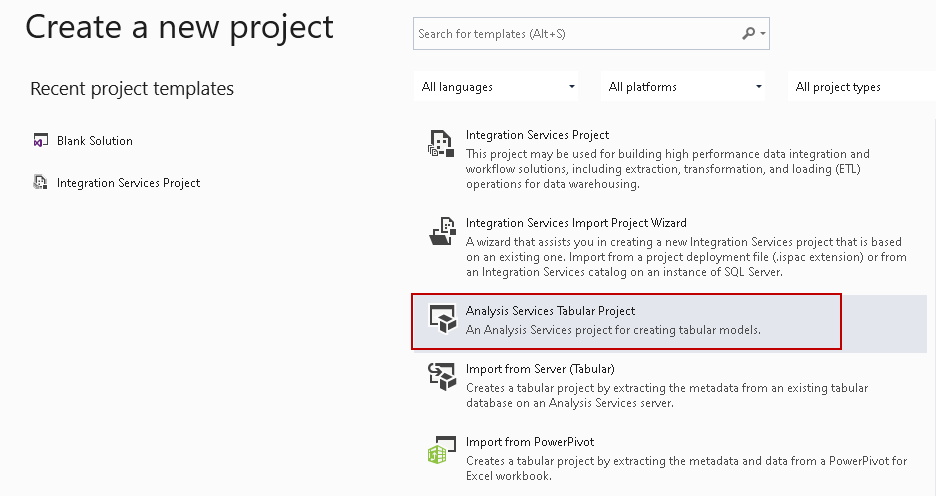Click the Import from PowerPivot description text

(686, 468)
